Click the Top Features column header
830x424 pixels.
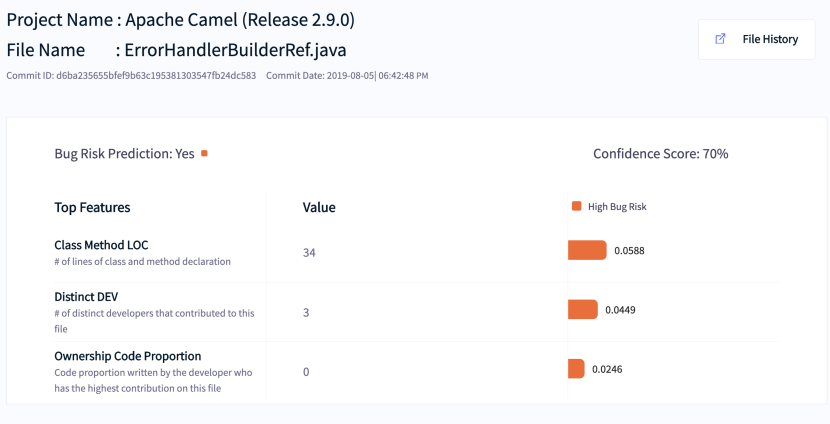tap(92, 208)
